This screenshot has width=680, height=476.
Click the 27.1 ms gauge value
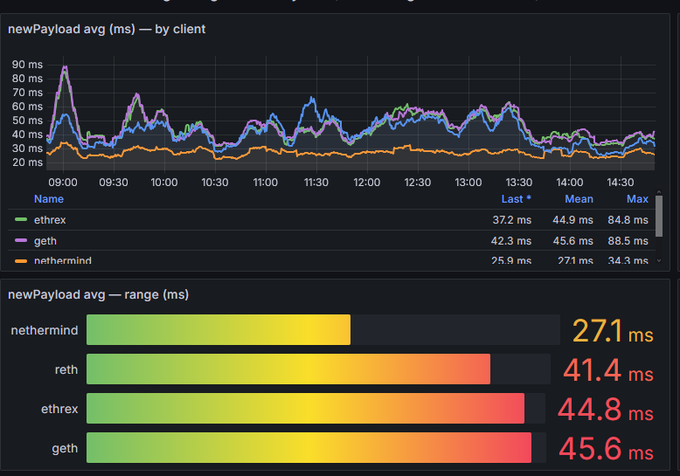tap(612, 331)
